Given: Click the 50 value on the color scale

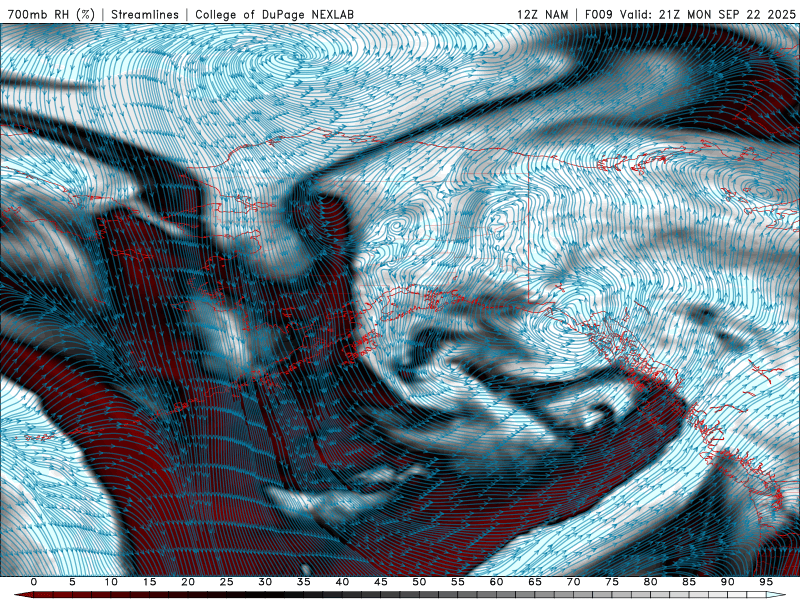Looking at the screenshot, I should coord(419,582).
